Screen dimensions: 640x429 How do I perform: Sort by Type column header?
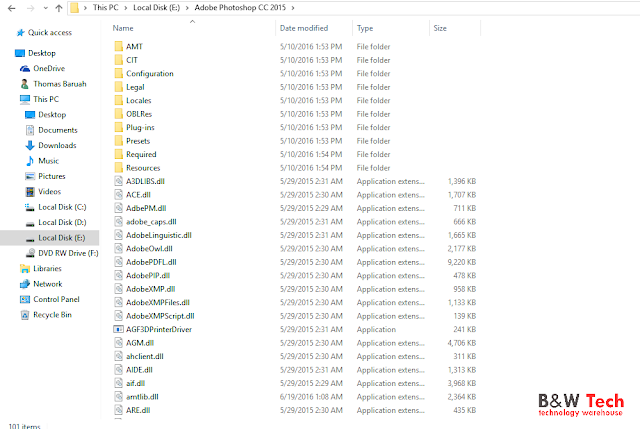pos(365,28)
